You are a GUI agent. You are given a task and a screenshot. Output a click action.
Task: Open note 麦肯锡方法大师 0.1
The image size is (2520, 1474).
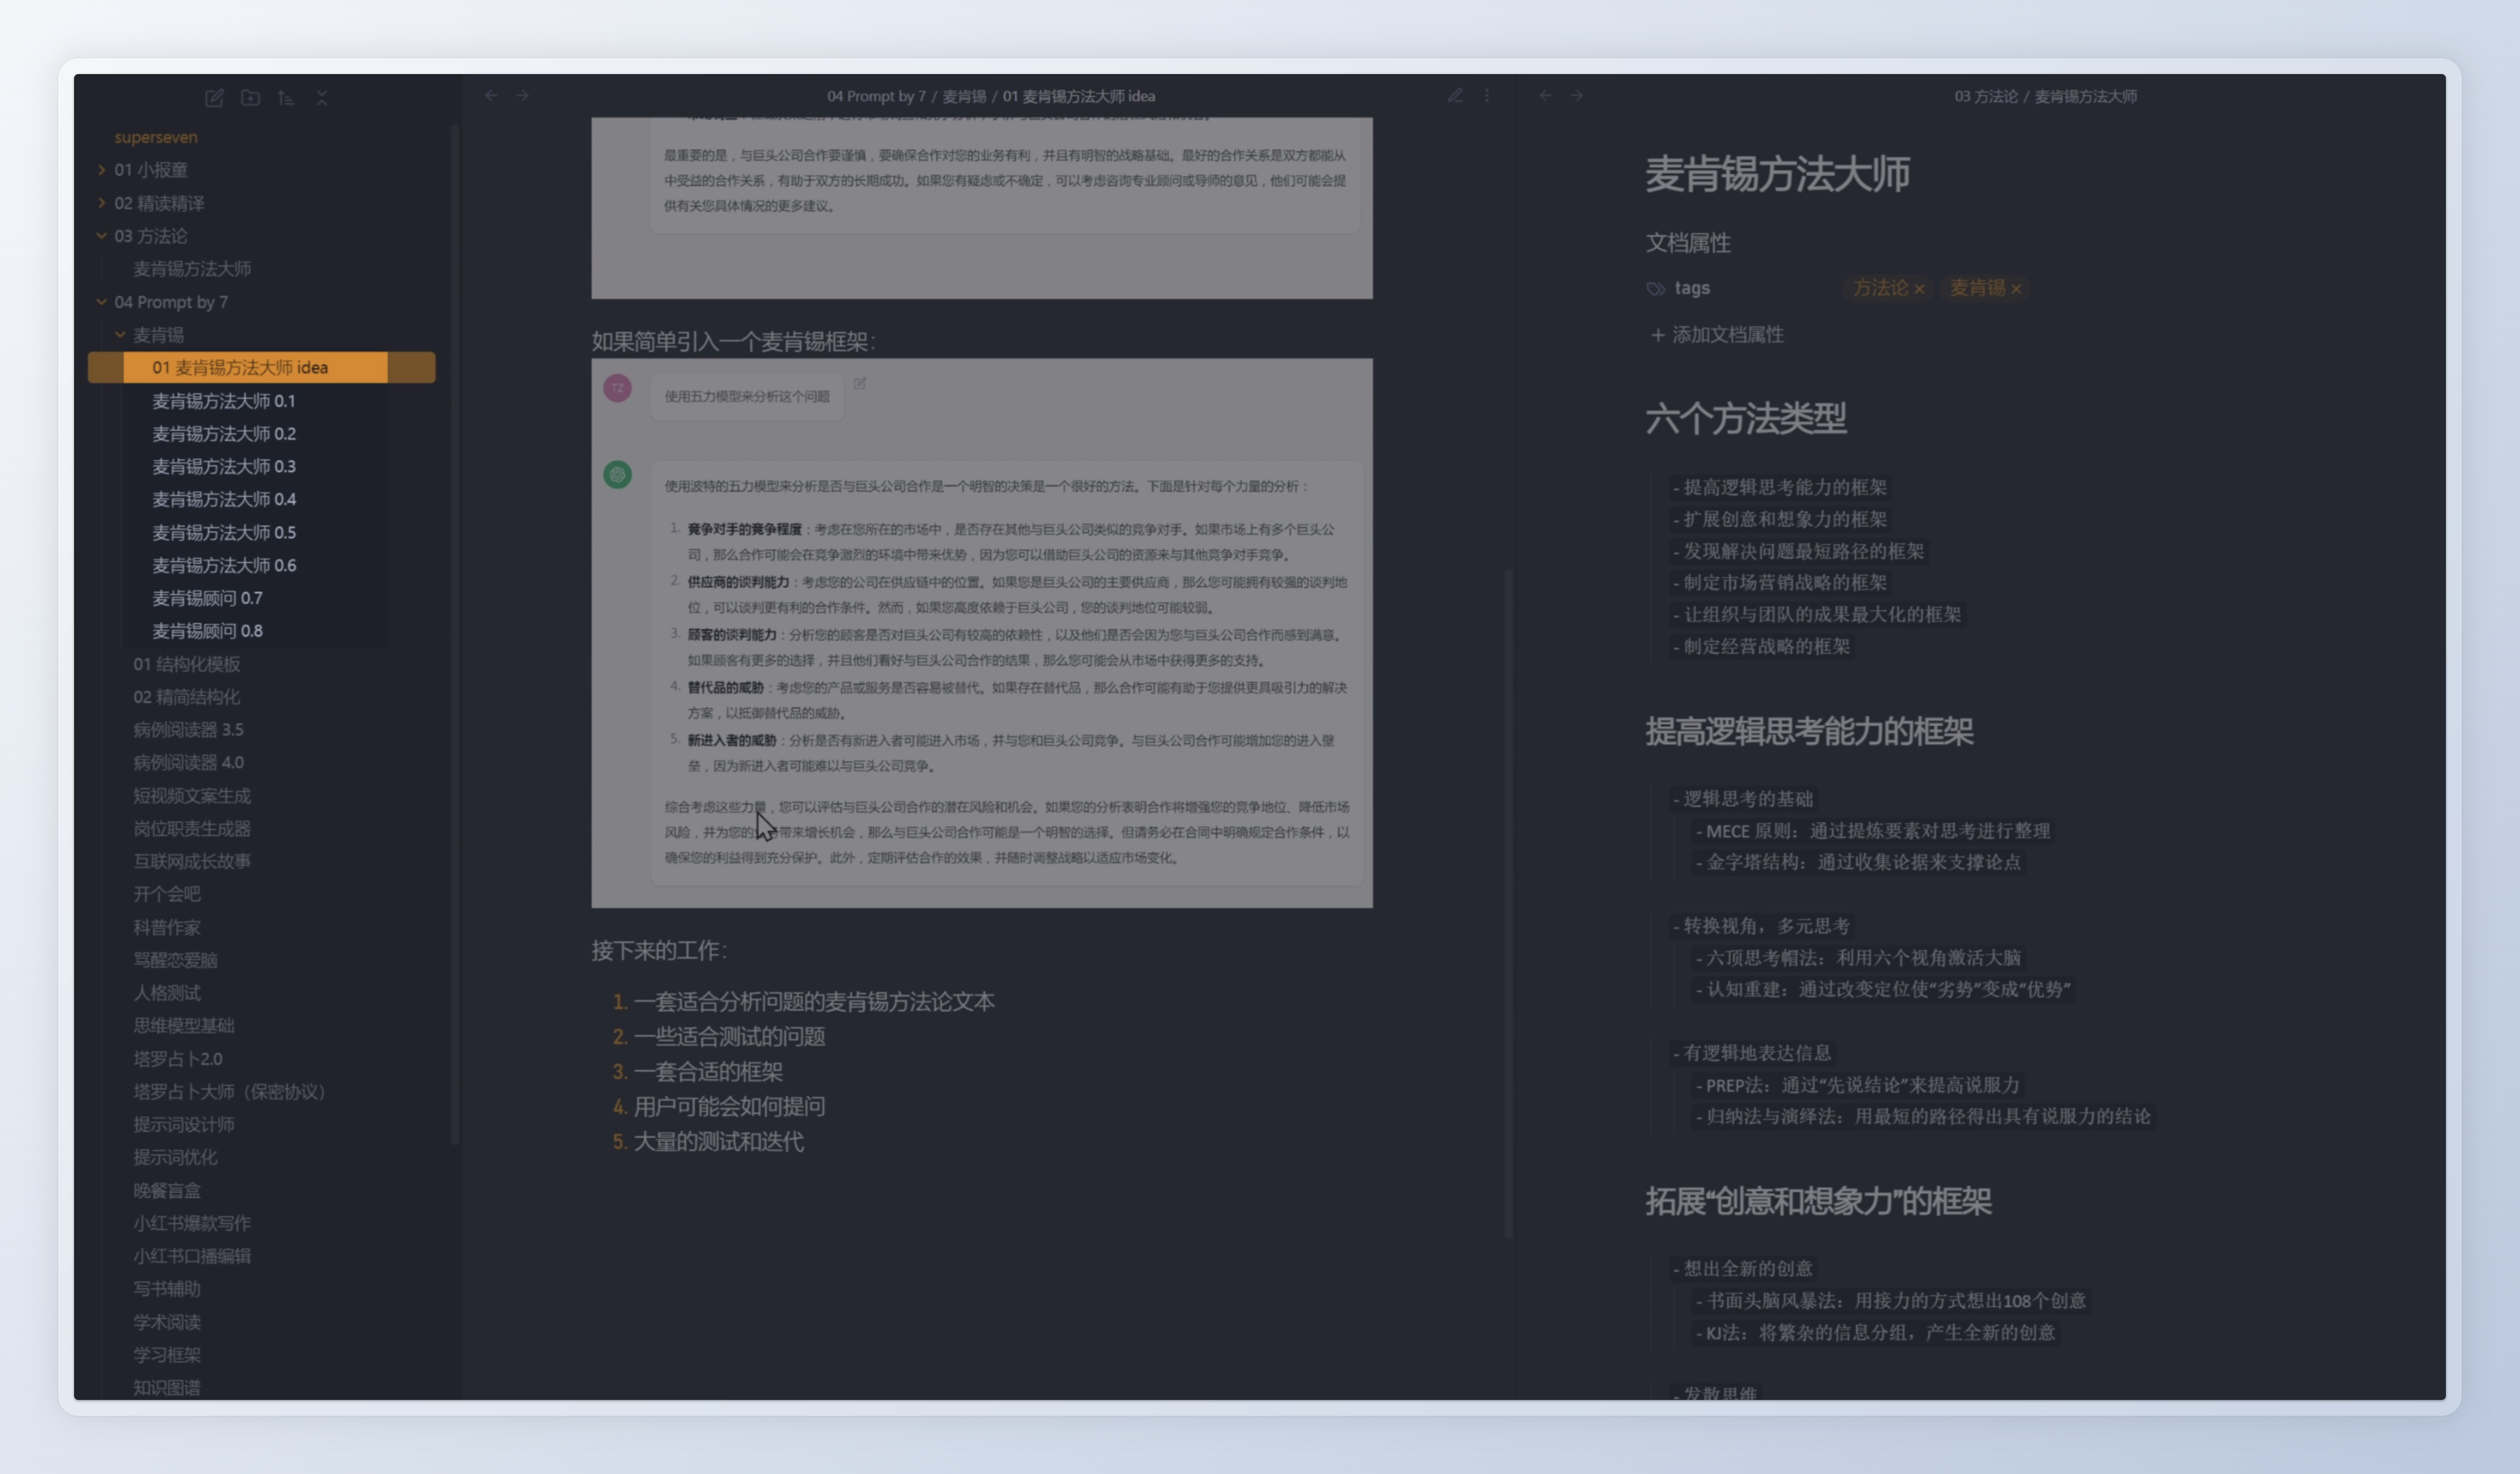(223, 400)
